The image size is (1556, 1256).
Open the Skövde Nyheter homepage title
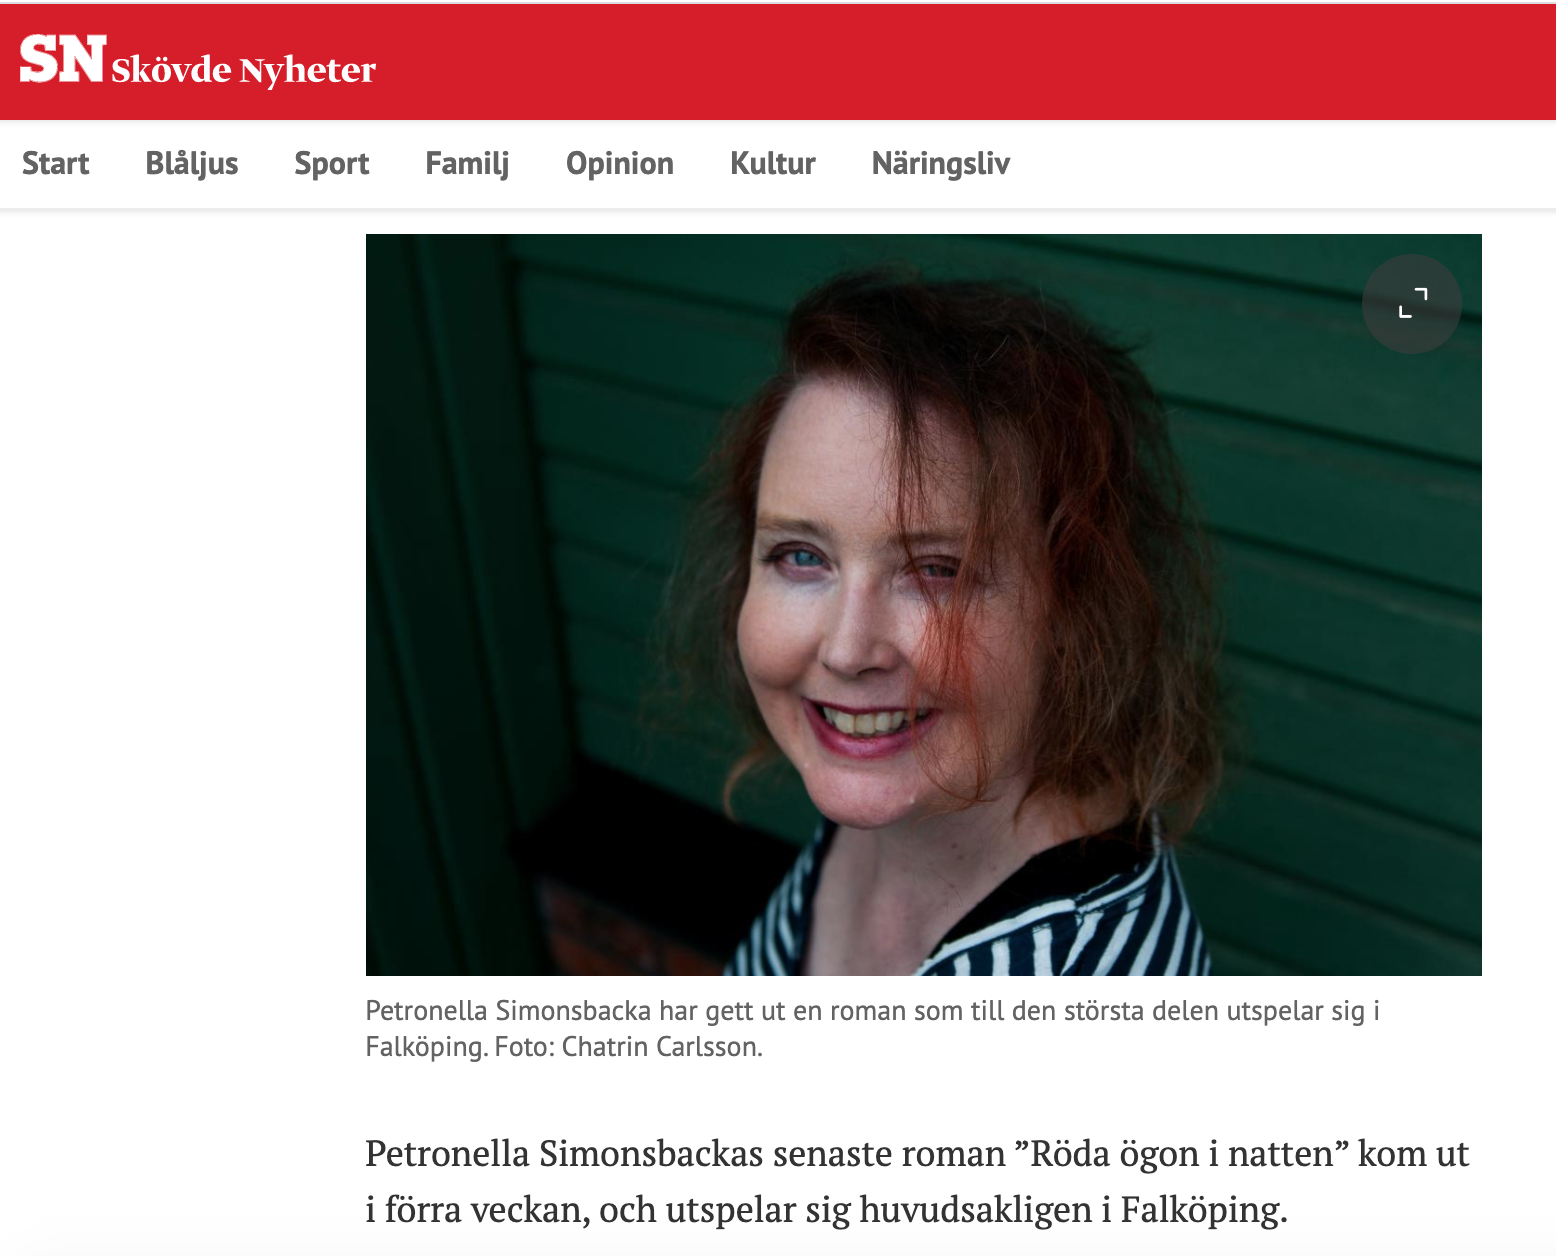243,70
